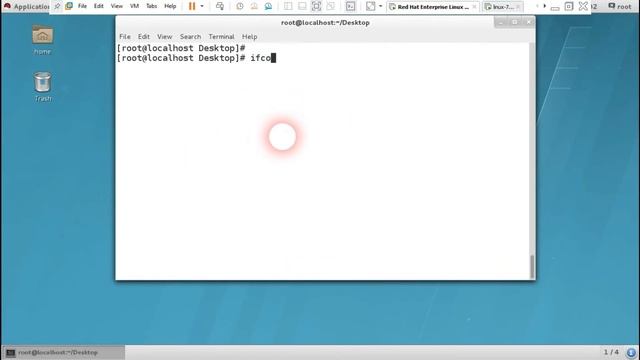Open the home folder desktop icon

tap(42, 40)
